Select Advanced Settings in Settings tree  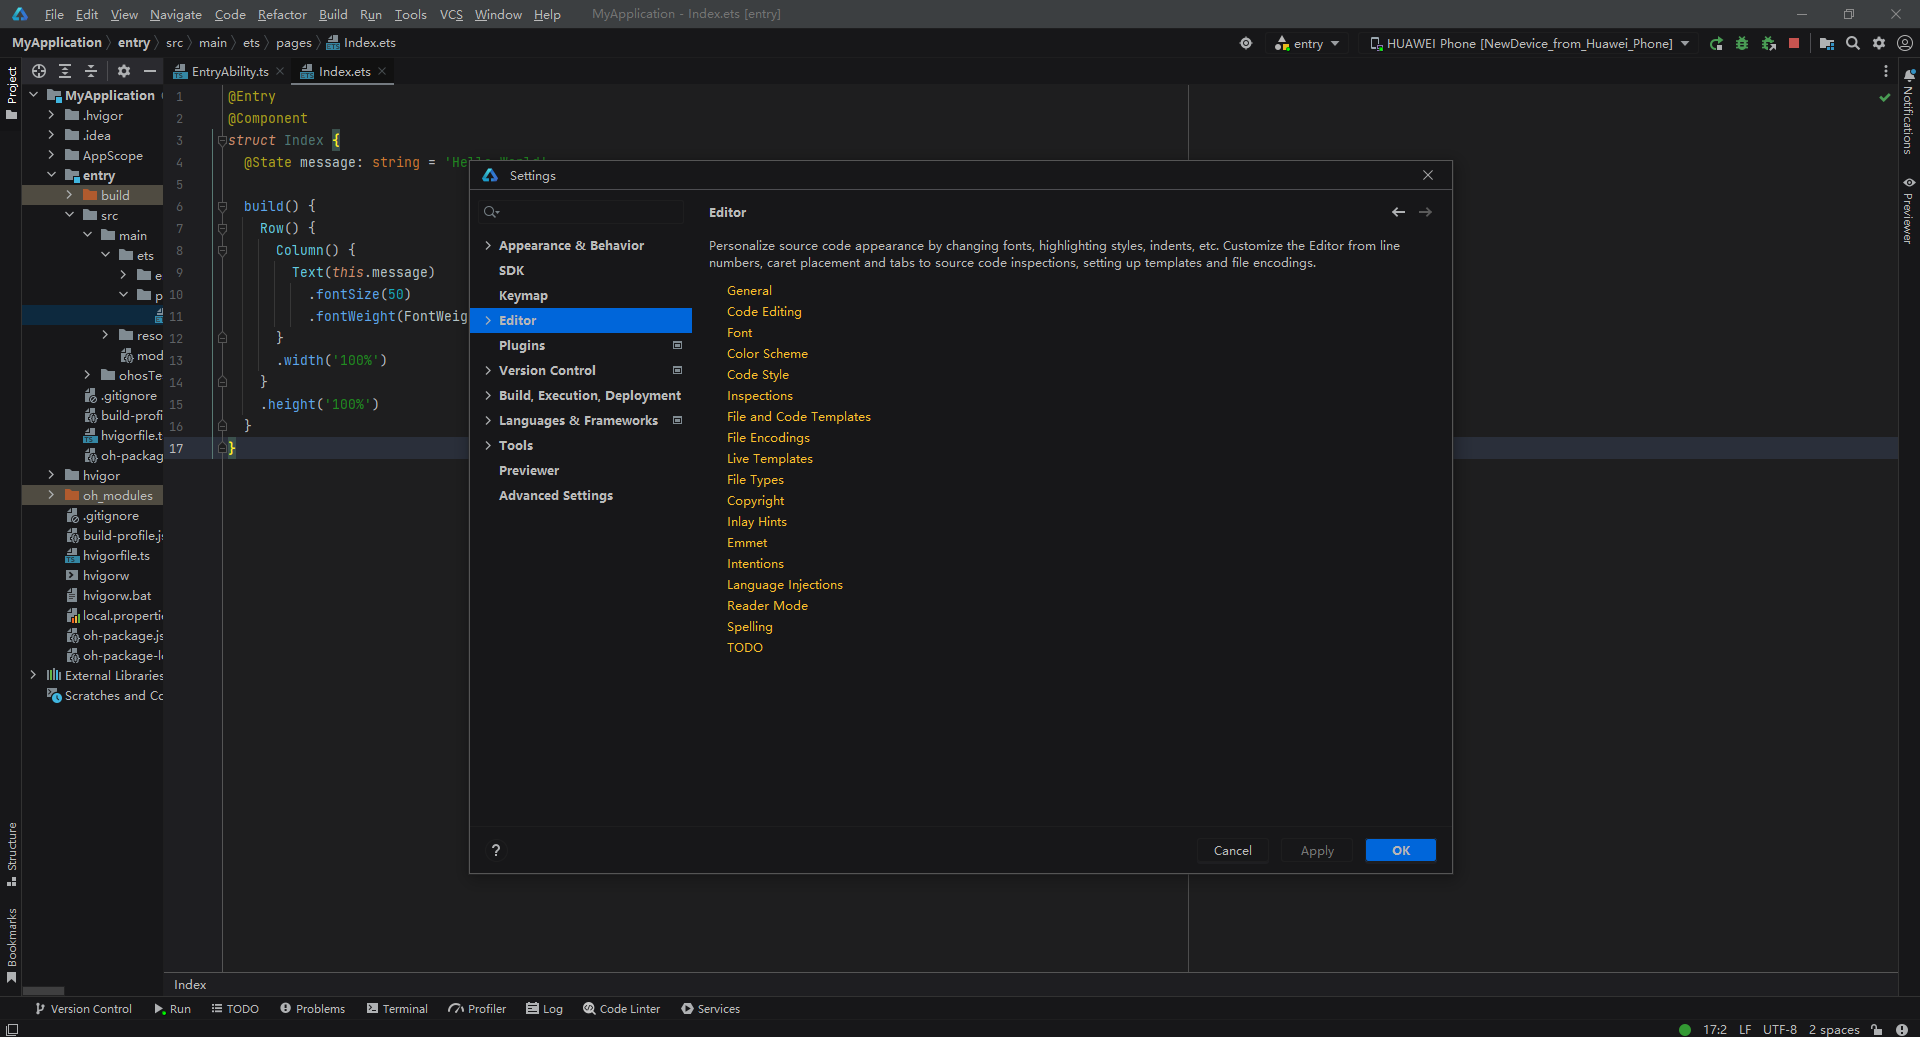556,495
